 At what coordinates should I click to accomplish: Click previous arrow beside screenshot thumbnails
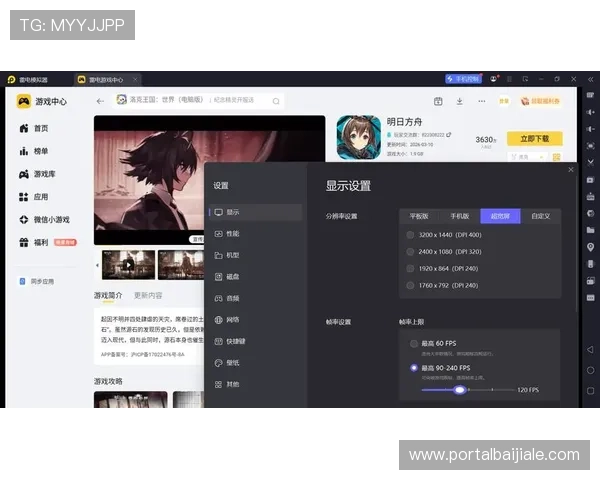click(x=97, y=265)
